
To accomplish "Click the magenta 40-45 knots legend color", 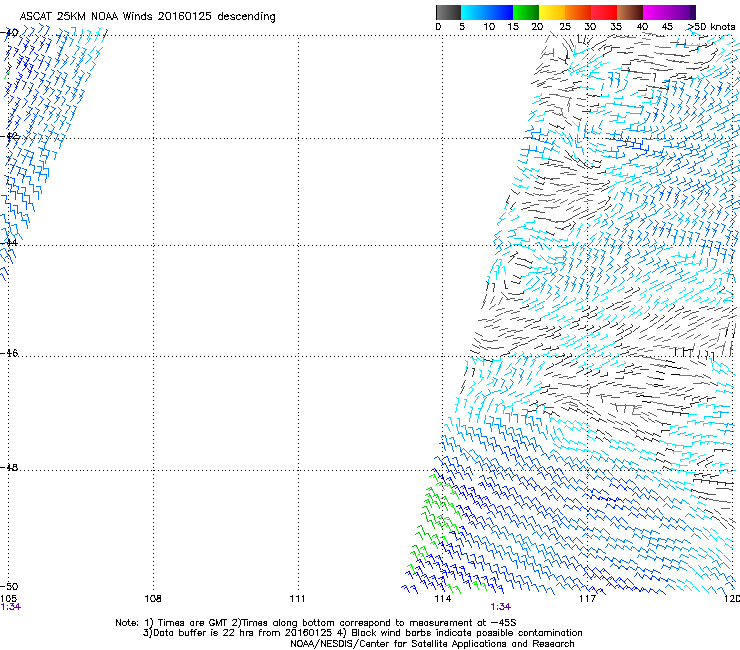I will pyautogui.click(x=656, y=12).
